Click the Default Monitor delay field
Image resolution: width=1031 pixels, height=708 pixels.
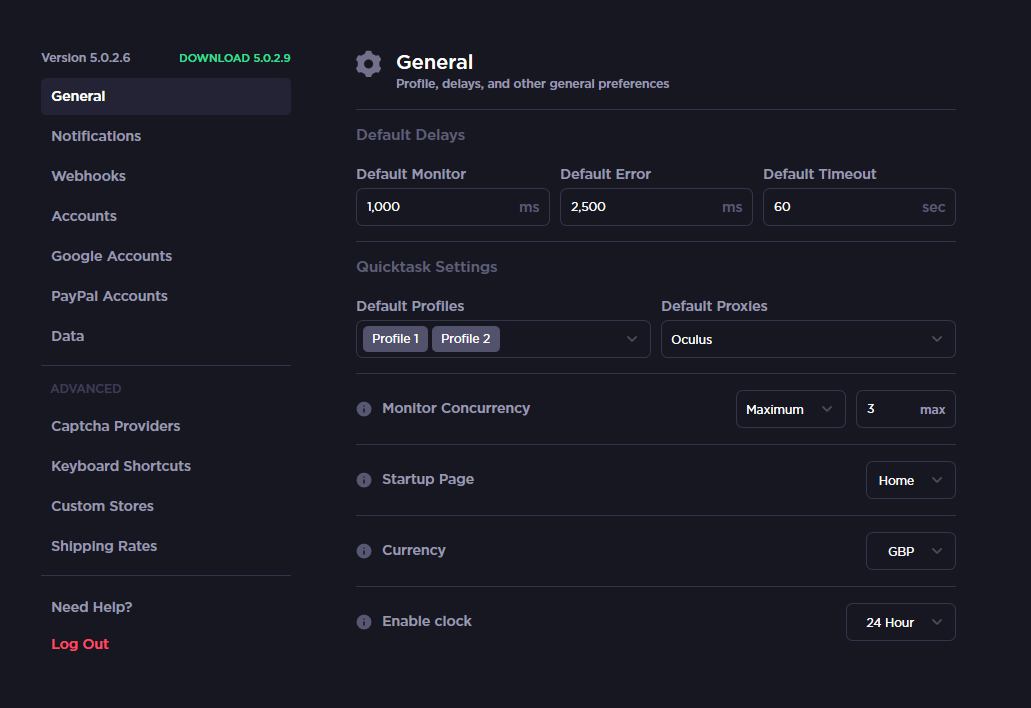point(452,207)
